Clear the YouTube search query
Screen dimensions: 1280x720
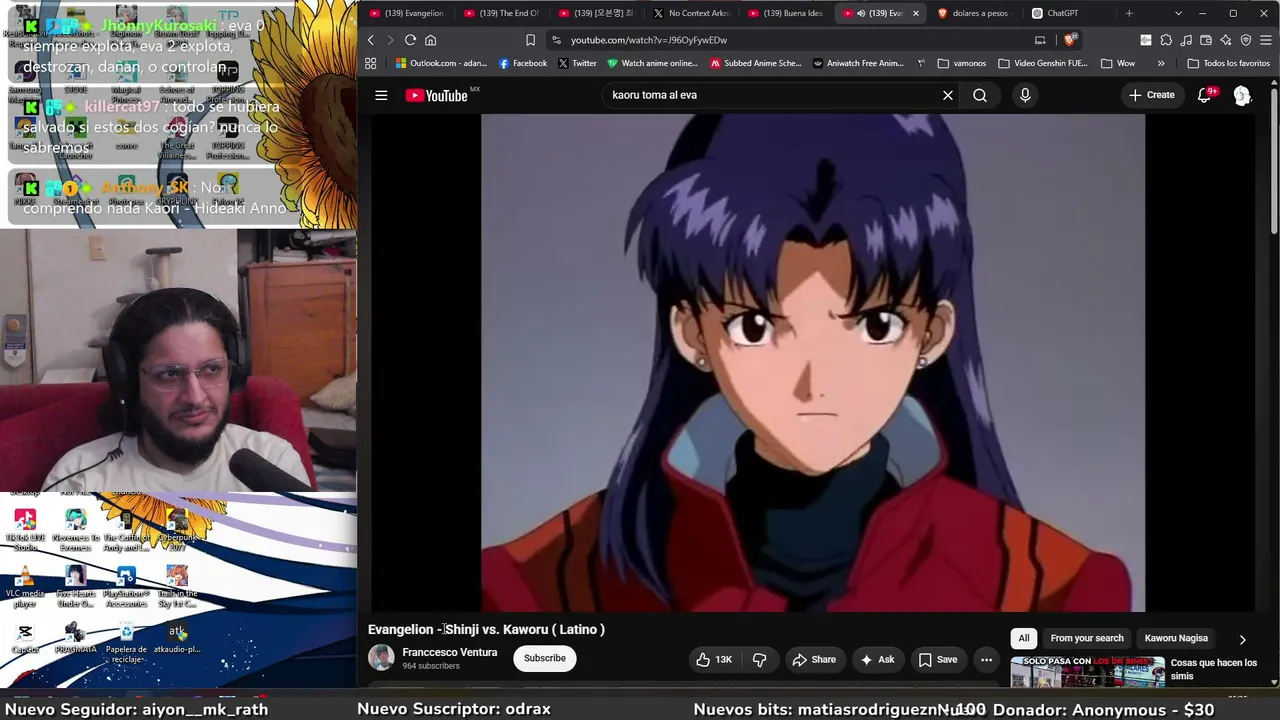[948, 95]
